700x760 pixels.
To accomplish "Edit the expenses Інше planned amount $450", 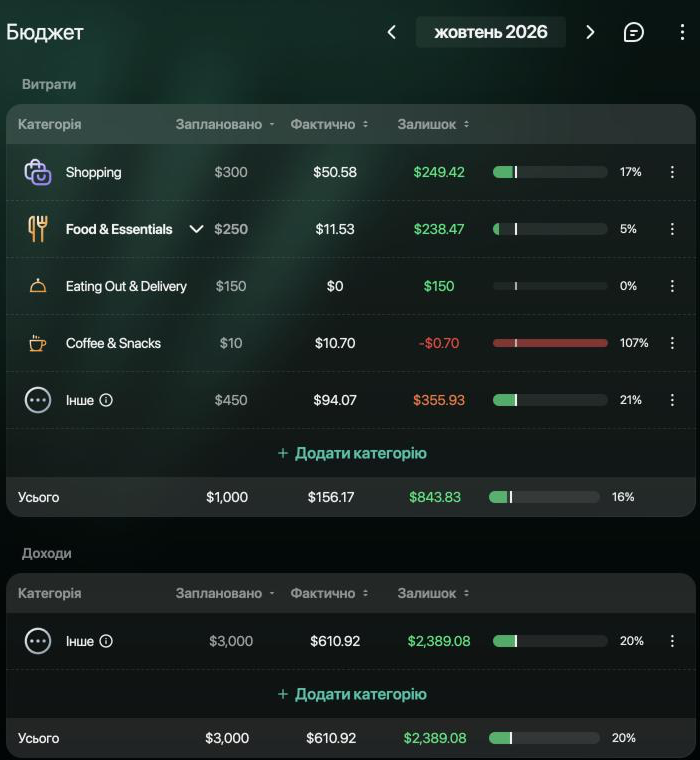I will point(231,400).
